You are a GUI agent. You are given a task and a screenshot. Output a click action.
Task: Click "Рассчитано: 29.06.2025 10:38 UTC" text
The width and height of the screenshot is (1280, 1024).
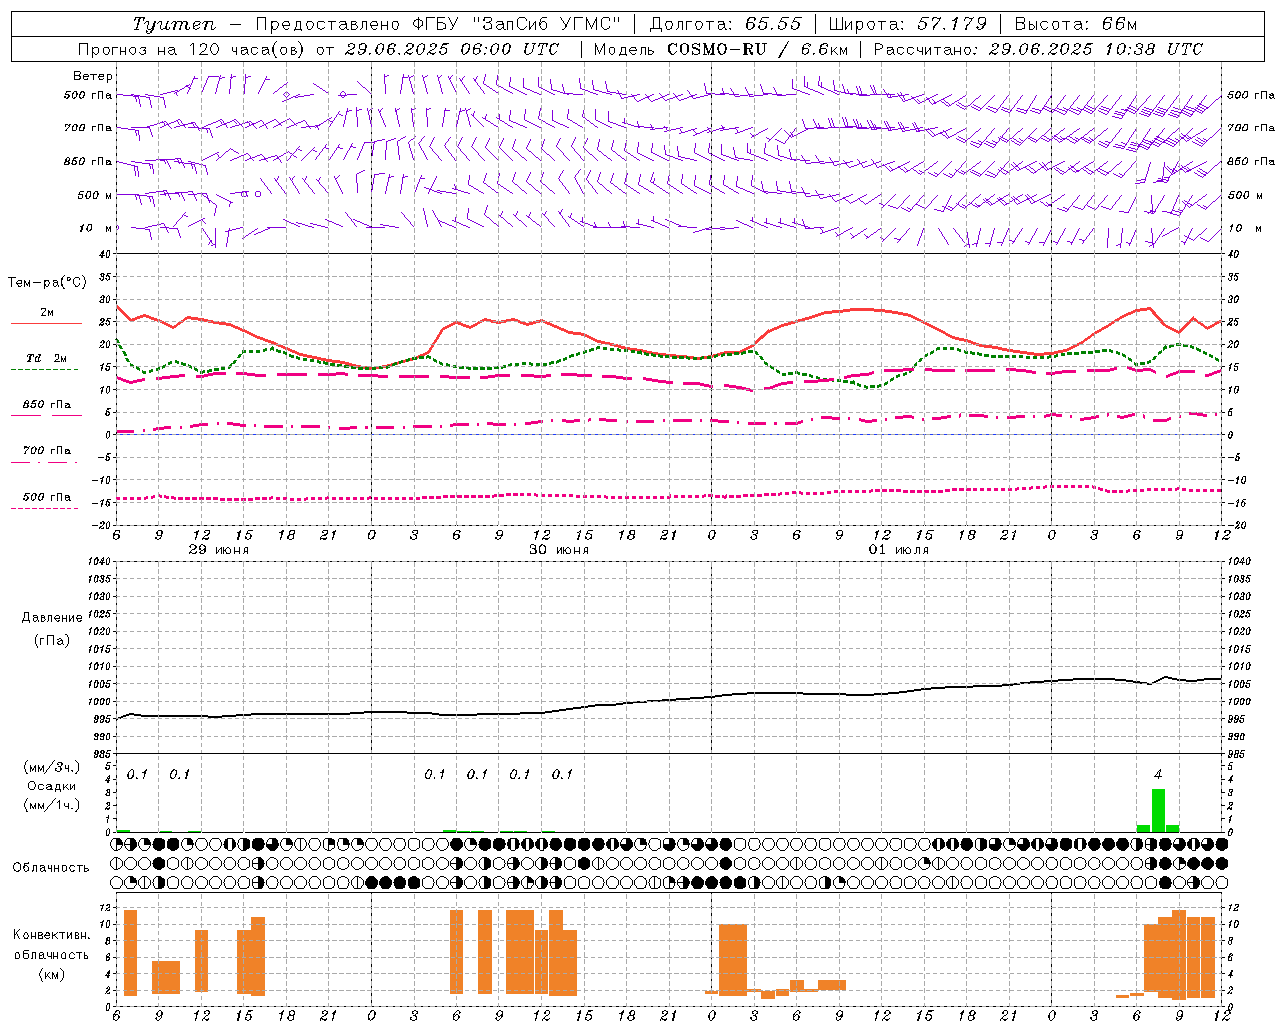pos(1038,49)
